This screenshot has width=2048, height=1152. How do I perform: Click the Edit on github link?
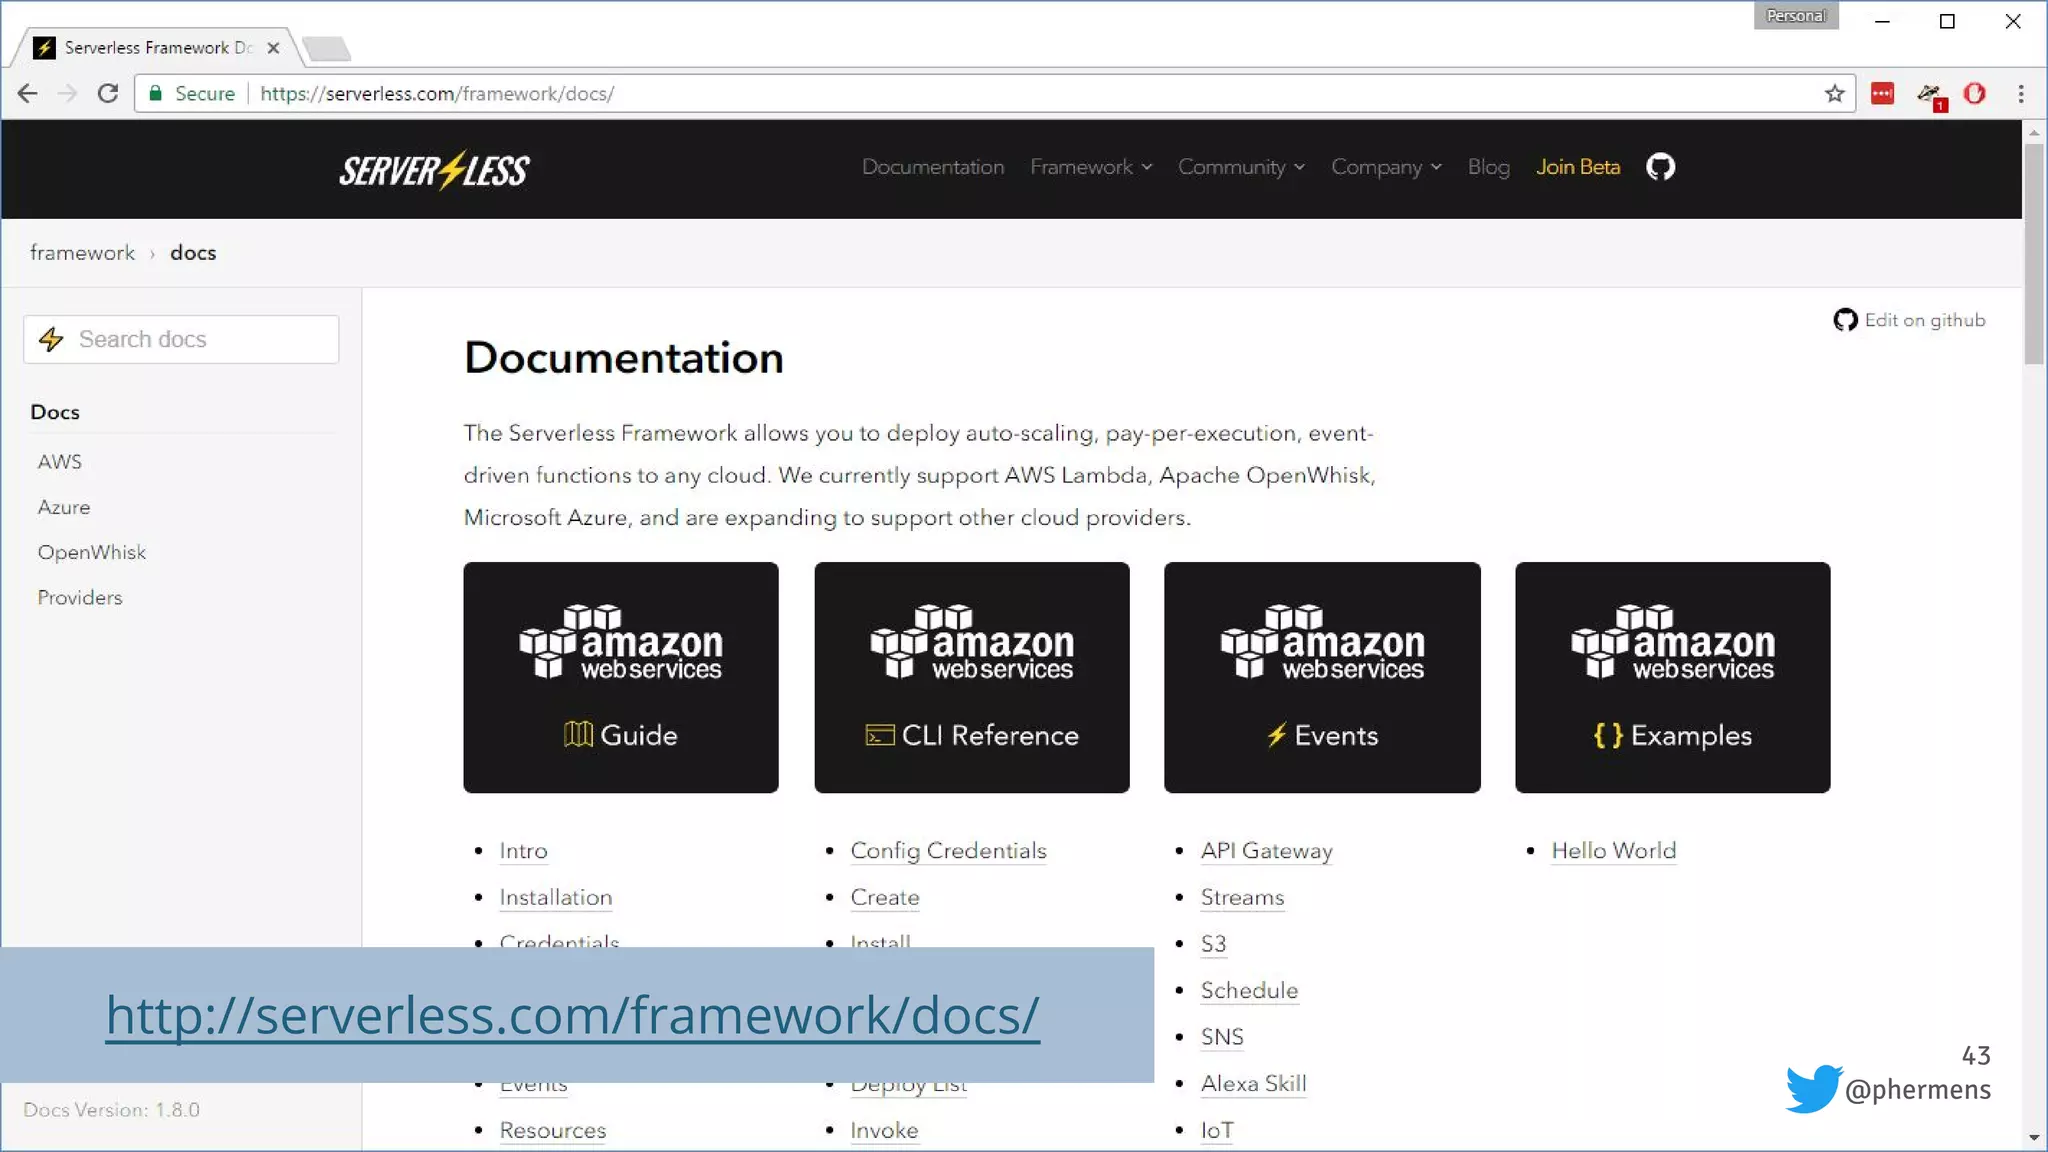click(x=1924, y=320)
